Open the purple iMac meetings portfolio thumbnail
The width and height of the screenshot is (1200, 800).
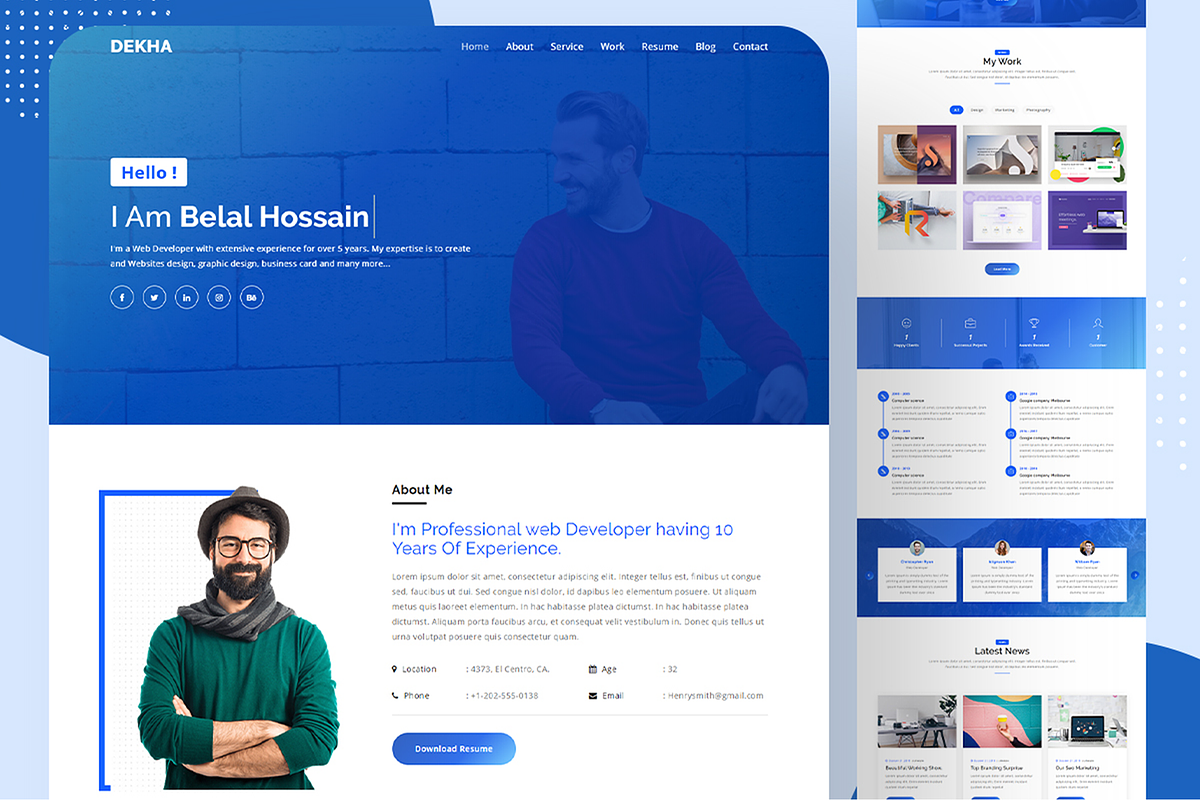(1087, 220)
